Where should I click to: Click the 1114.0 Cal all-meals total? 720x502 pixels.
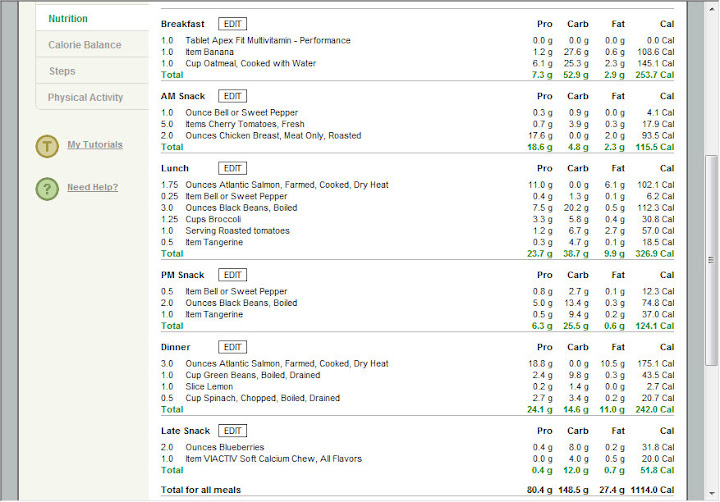click(652, 490)
